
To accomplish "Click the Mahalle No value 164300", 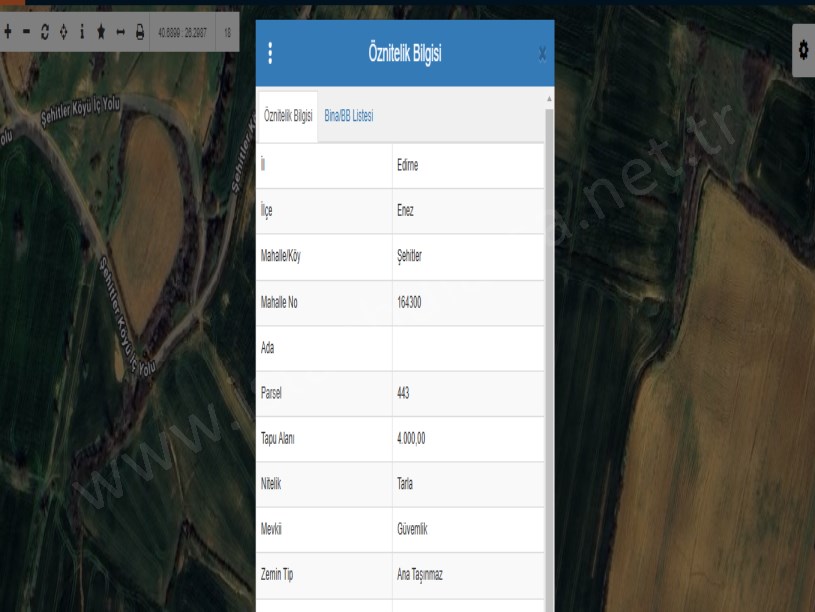I will point(468,303).
